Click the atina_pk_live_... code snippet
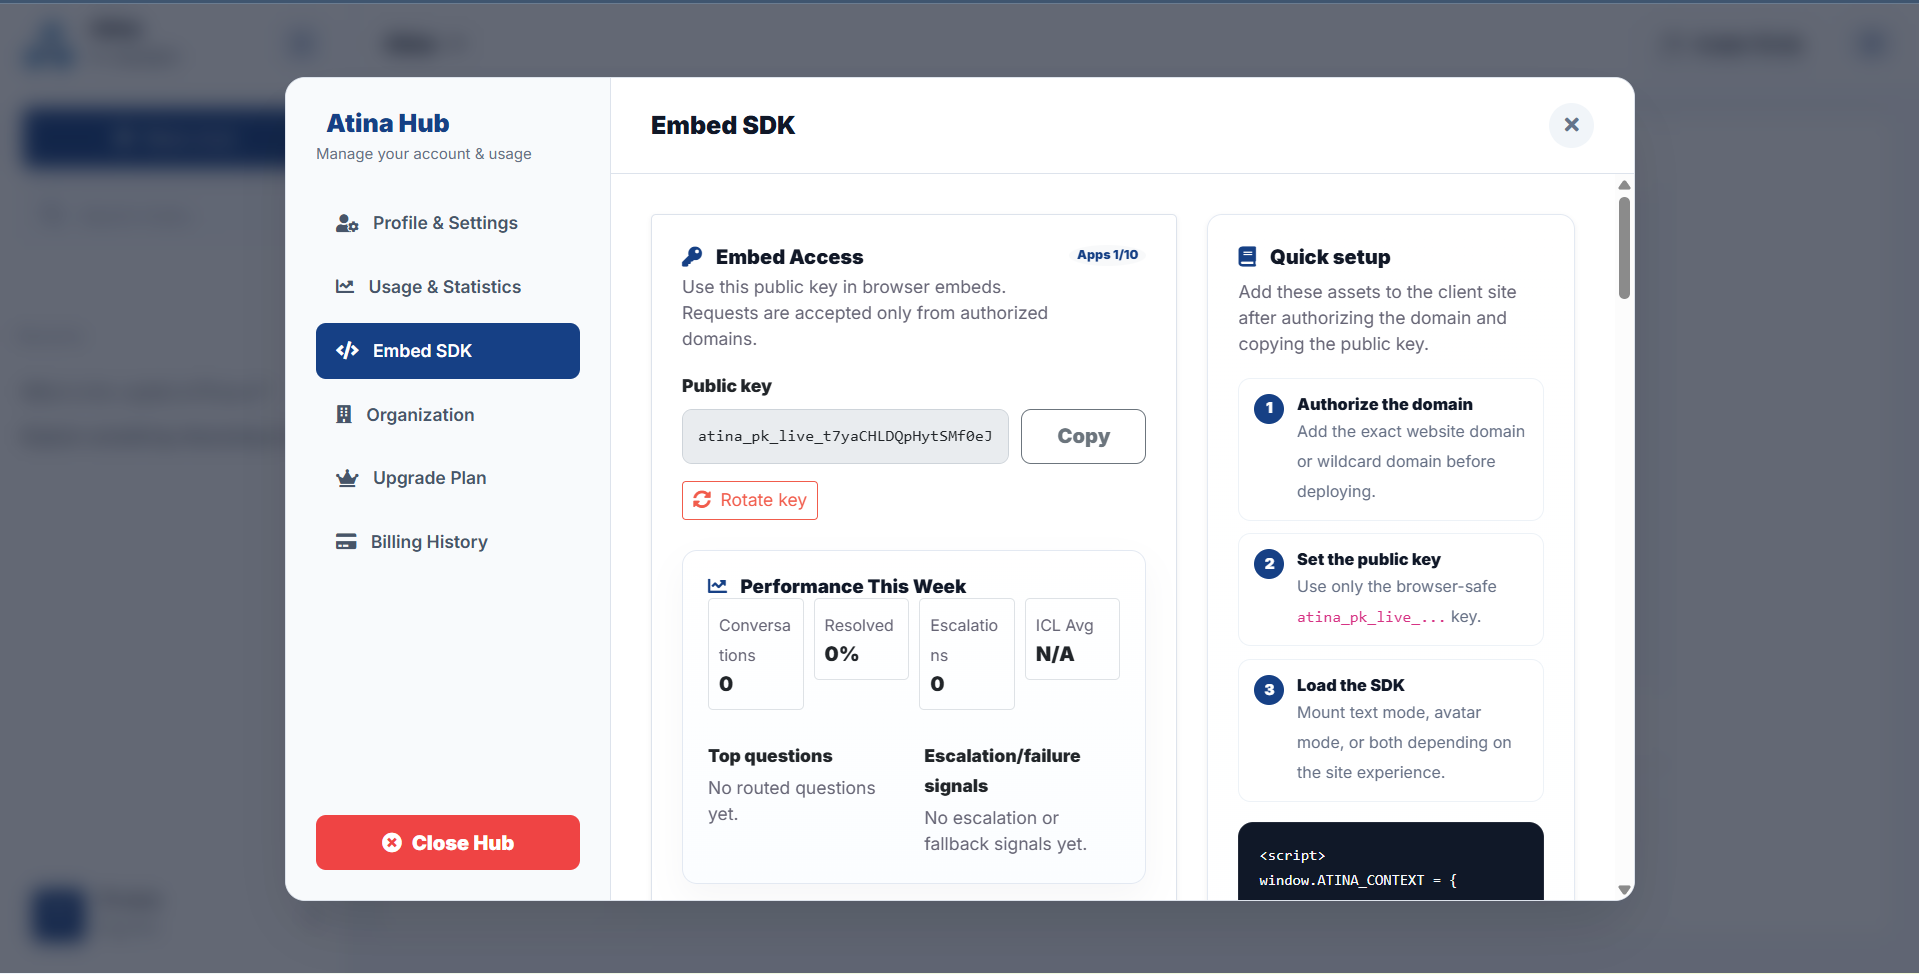1919x974 pixels. click(x=1371, y=617)
